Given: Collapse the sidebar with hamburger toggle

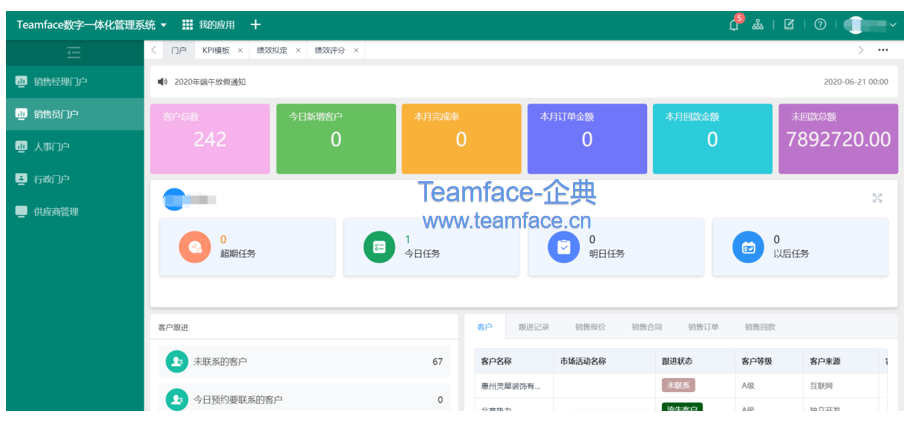Looking at the screenshot, I should click(74, 52).
